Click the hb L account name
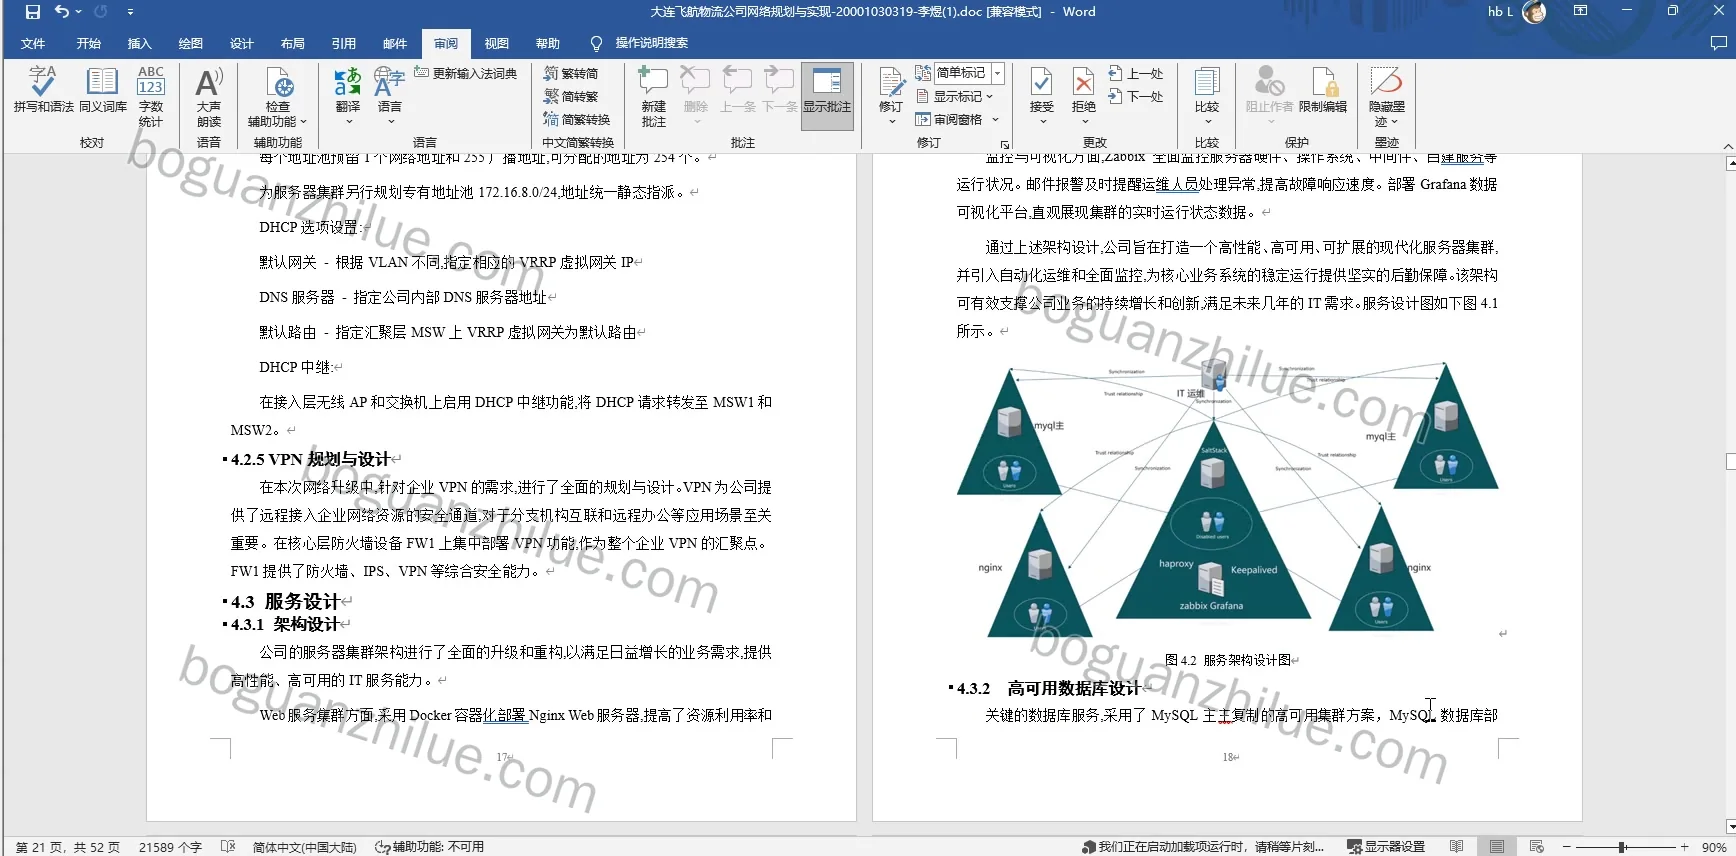 pos(1500,12)
